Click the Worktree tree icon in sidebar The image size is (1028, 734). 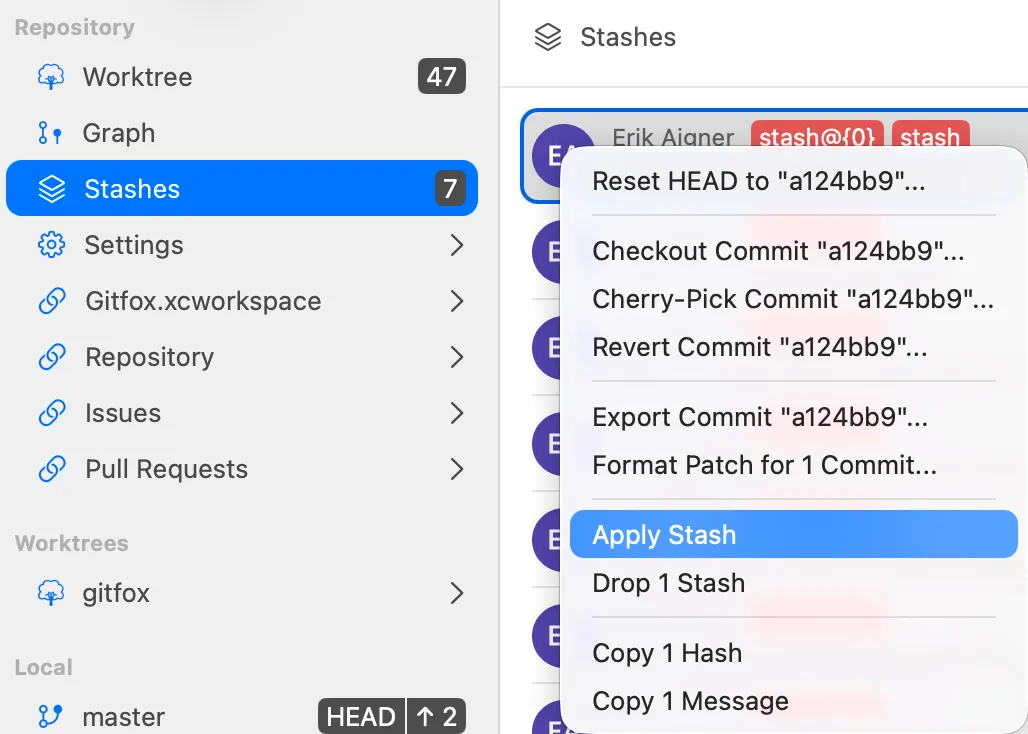pyautogui.click(x=51, y=77)
